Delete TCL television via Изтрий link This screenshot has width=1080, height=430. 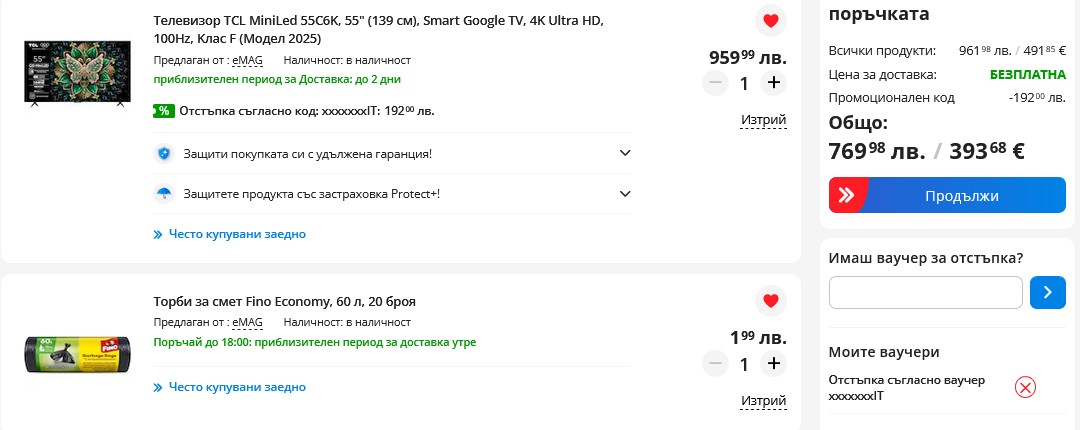point(764,120)
